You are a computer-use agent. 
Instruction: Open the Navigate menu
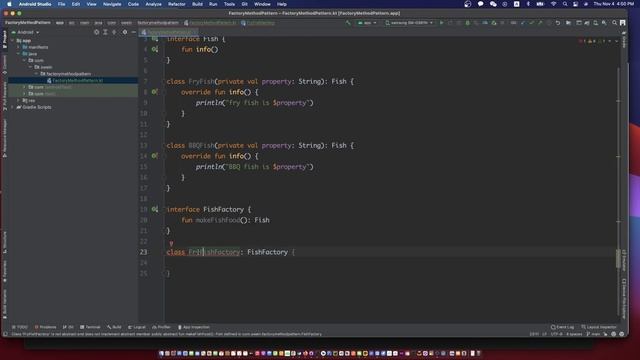tap(112, 4)
